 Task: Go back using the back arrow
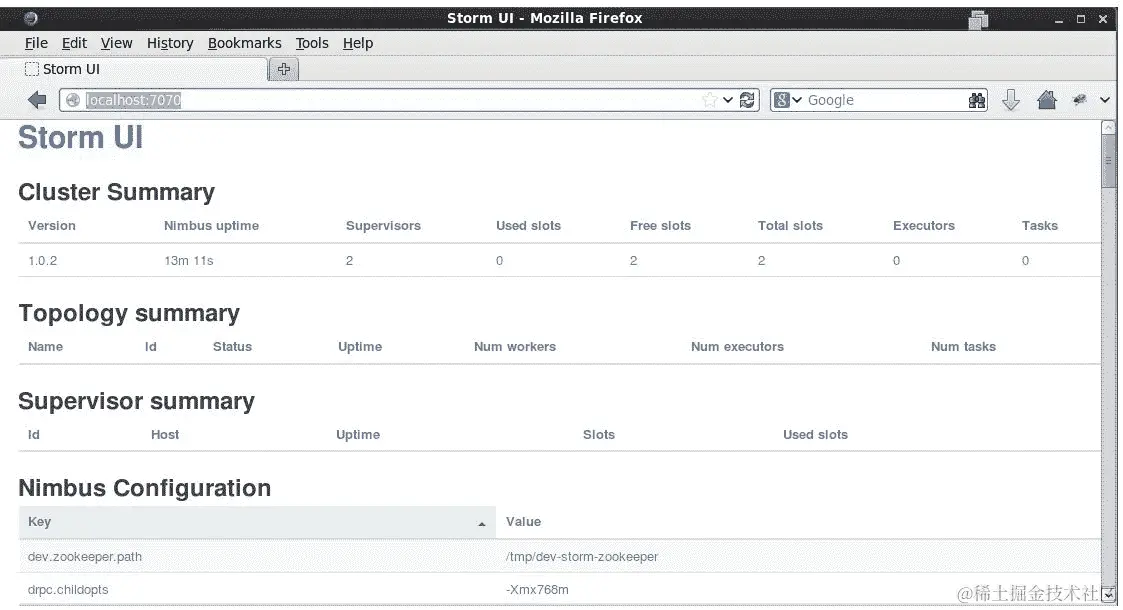point(37,100)
